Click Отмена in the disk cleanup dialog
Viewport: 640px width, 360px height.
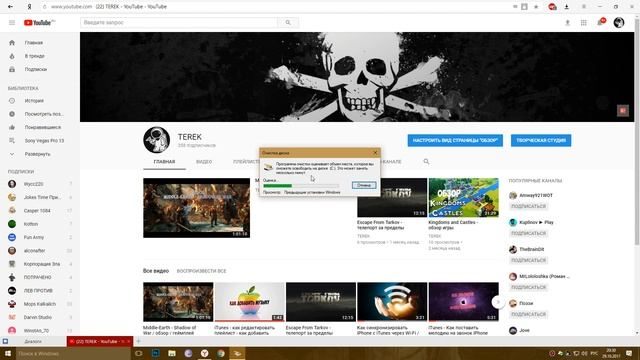point(364,185)
